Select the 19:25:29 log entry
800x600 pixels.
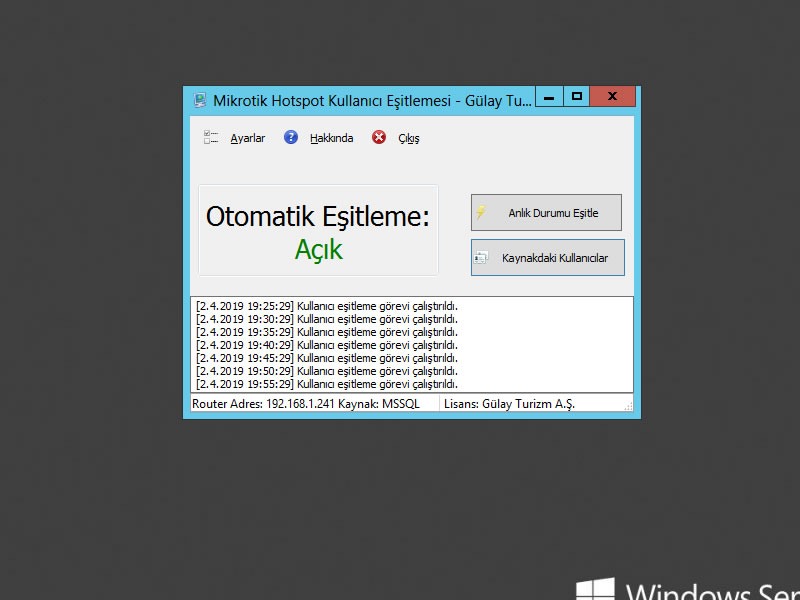pos(326,306)
